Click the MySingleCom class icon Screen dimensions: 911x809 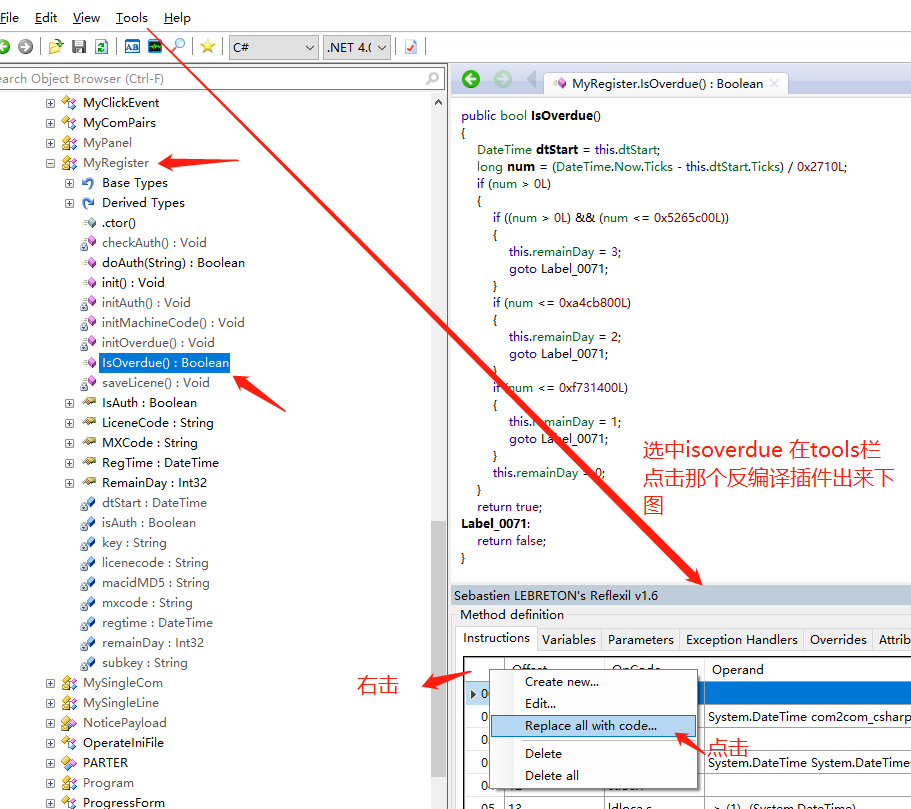click(x=69, y=683)
